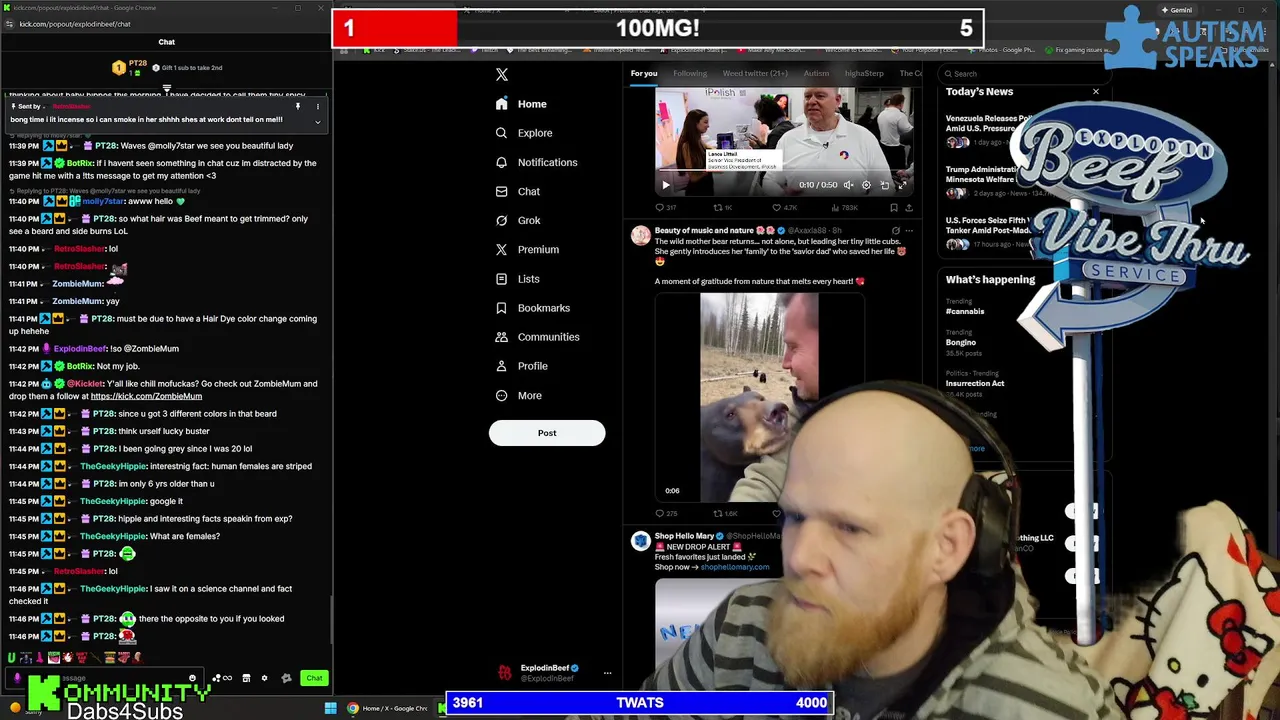Enter fullscreen on the iPolish video
1280x720 pixels.
(901, 185)
